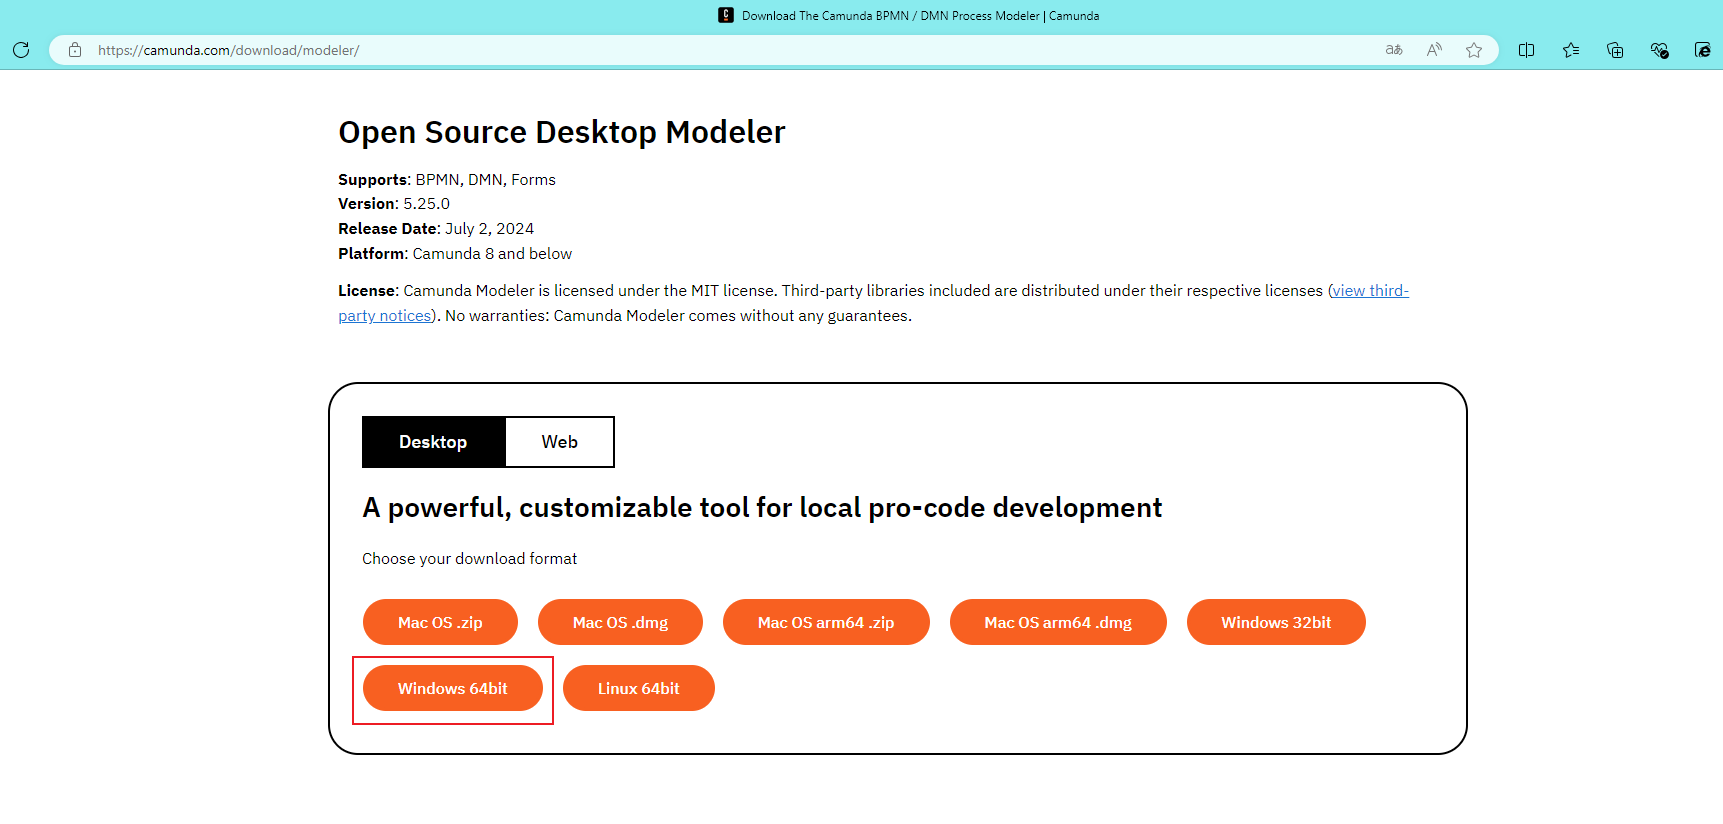
Task: Switch to the Desktop tab
Action: click(433, 442)
